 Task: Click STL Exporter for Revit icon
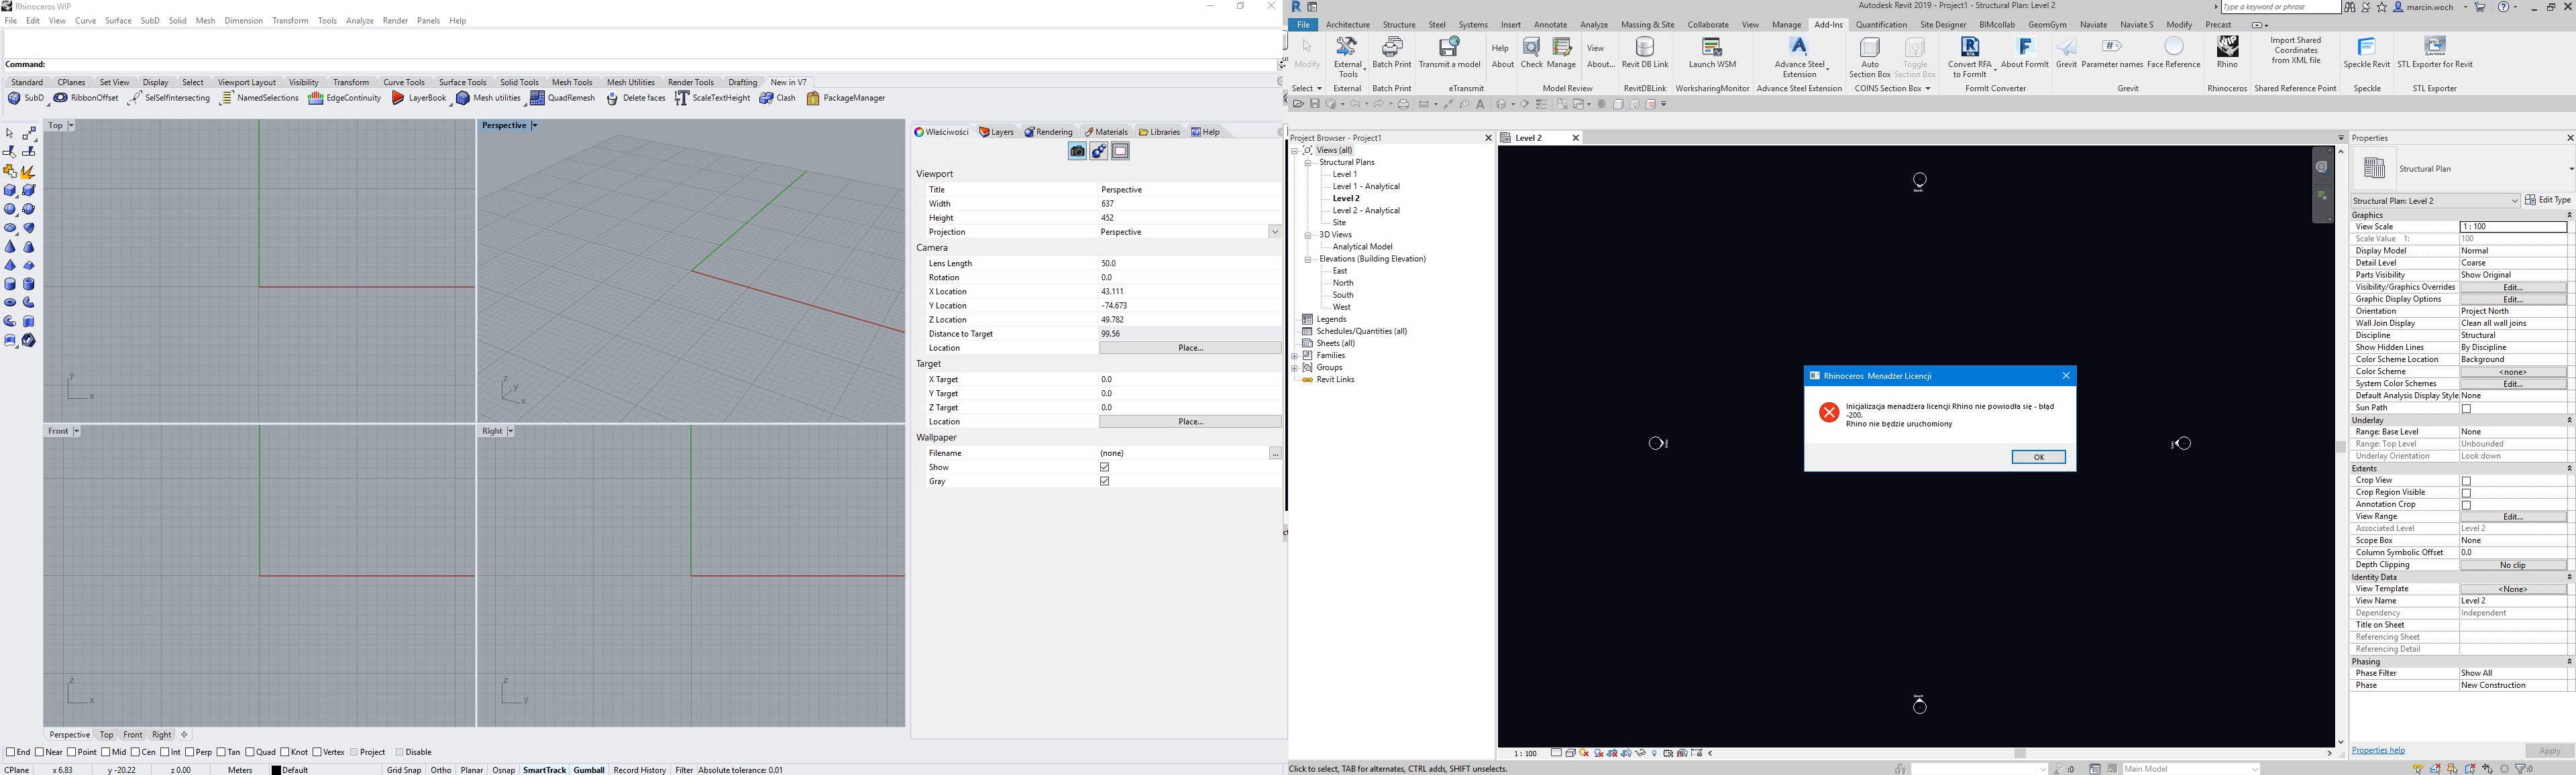click(x=2435, y=47)
